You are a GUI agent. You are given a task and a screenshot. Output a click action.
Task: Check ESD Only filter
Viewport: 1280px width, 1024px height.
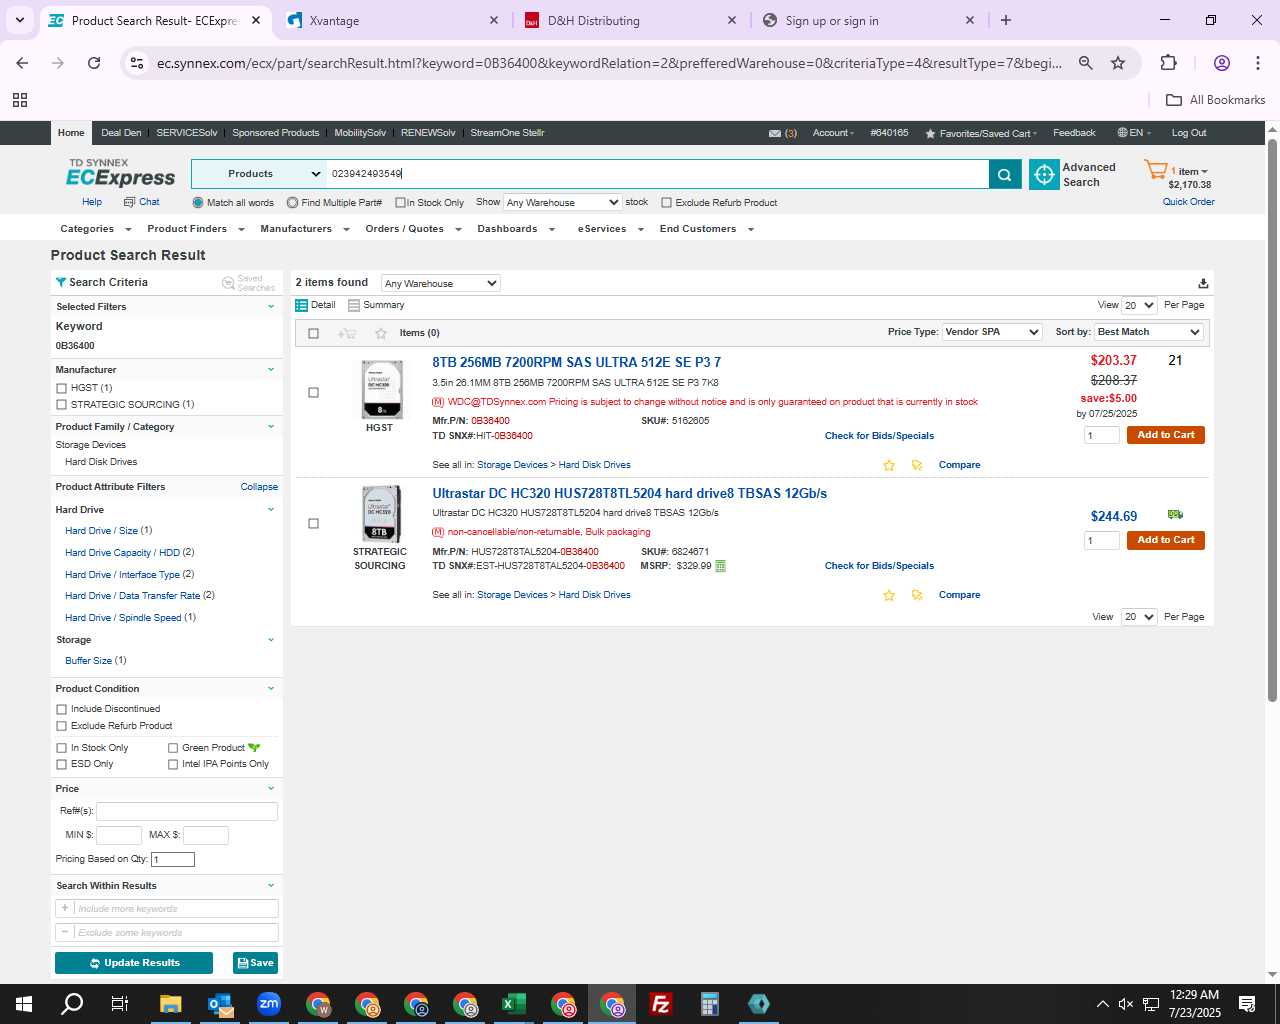pyautogui.click(x=62, y=764)
